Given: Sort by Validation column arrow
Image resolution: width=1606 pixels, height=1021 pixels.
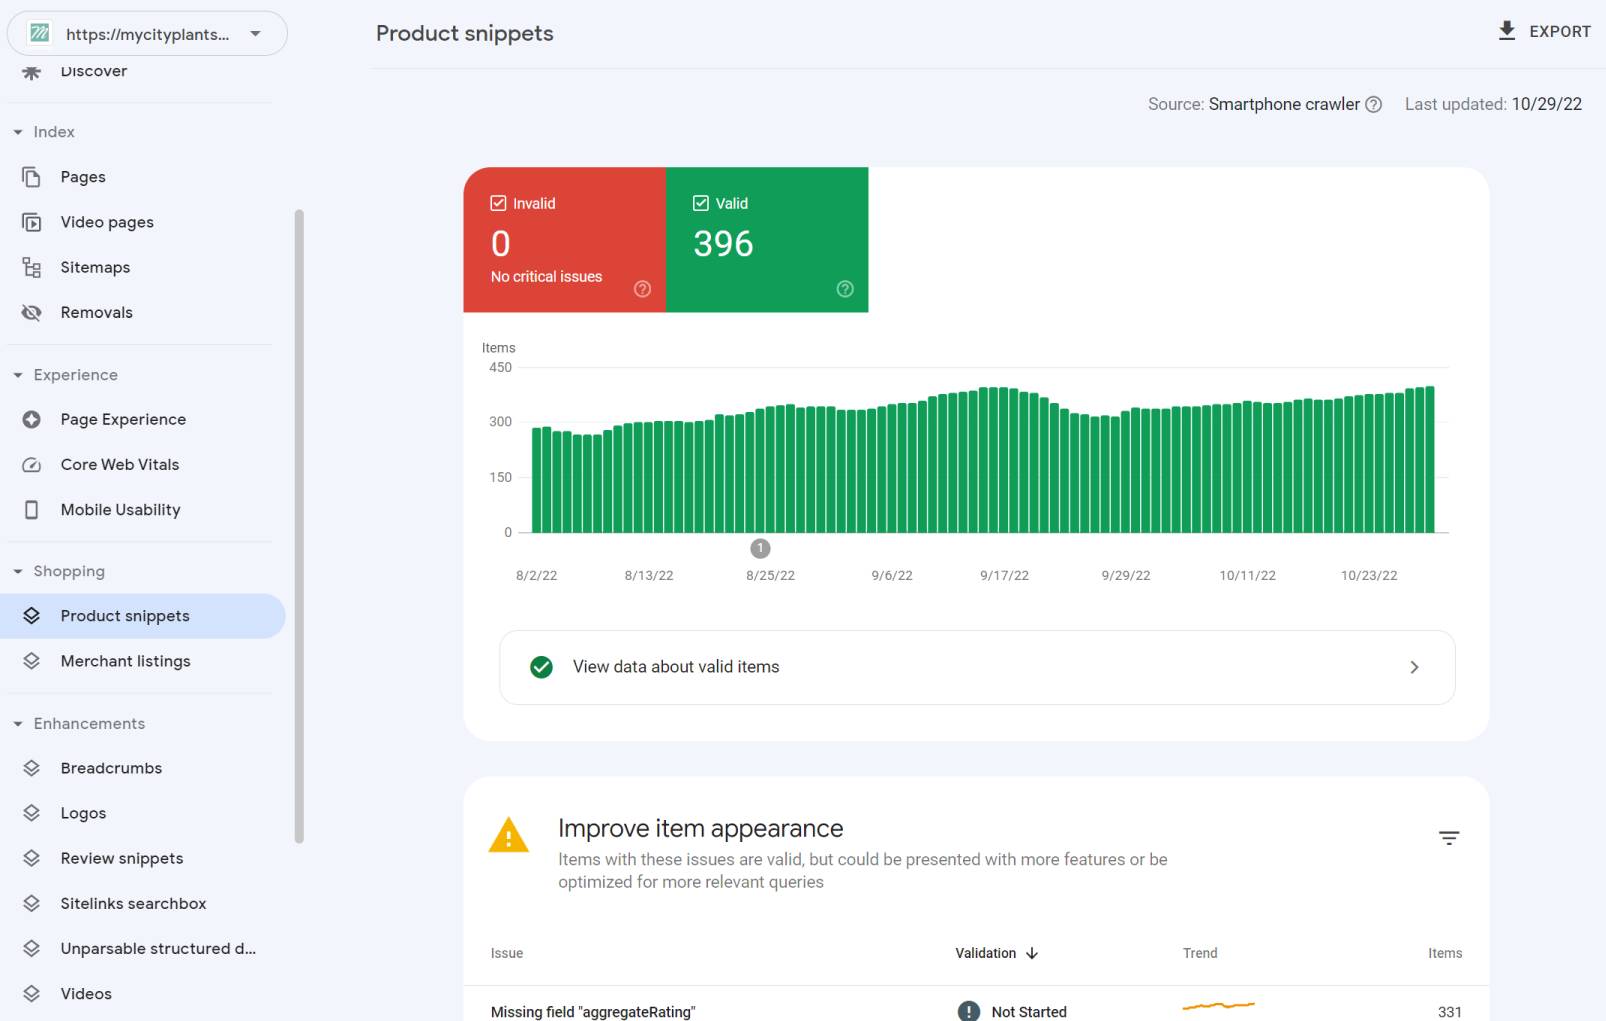Looking at the screenshot, I should [1032, 953].
